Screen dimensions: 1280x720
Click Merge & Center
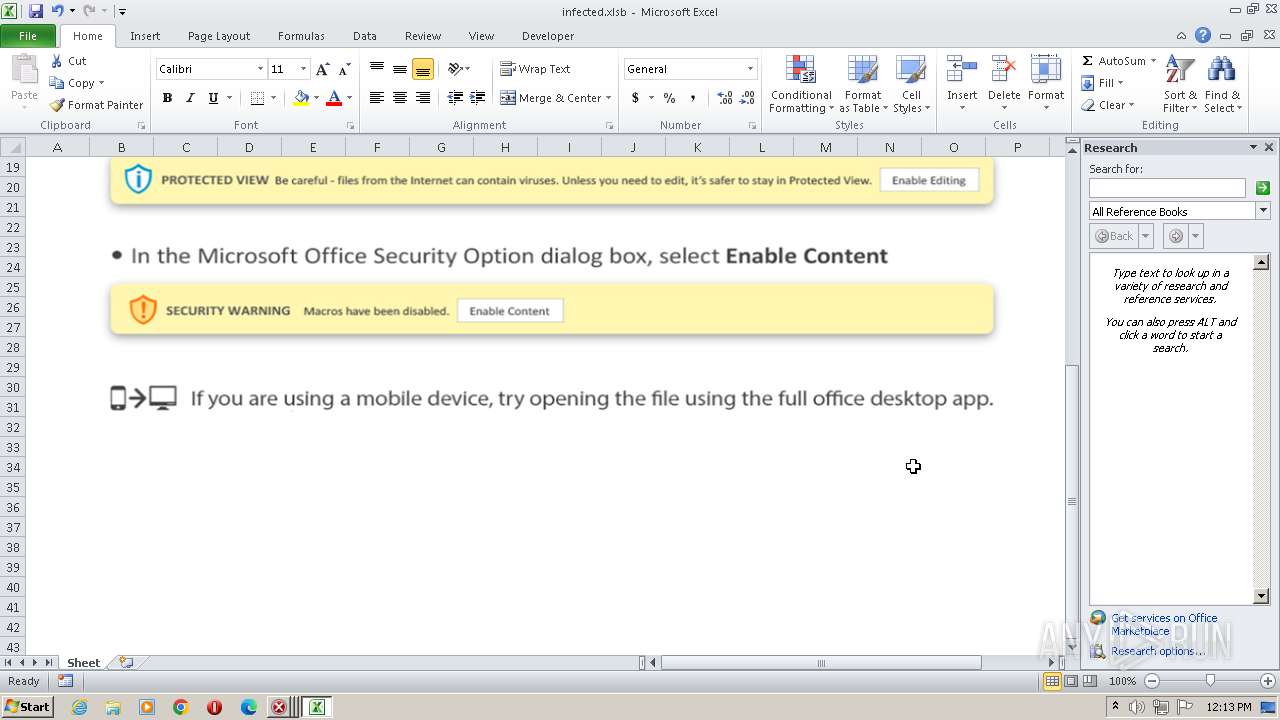tap(549, 98)
